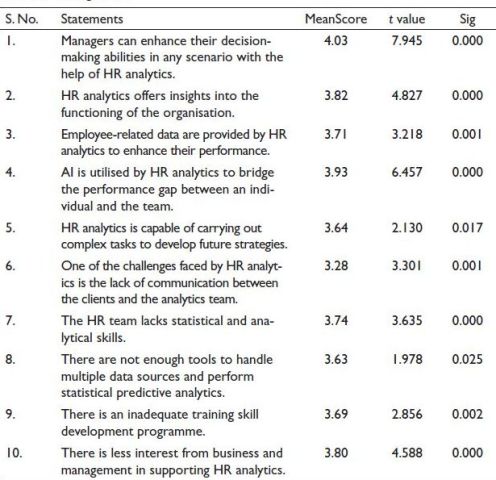Select t value 7.945
Viewport: 496px width, 480px height.
tap(407, 40)
